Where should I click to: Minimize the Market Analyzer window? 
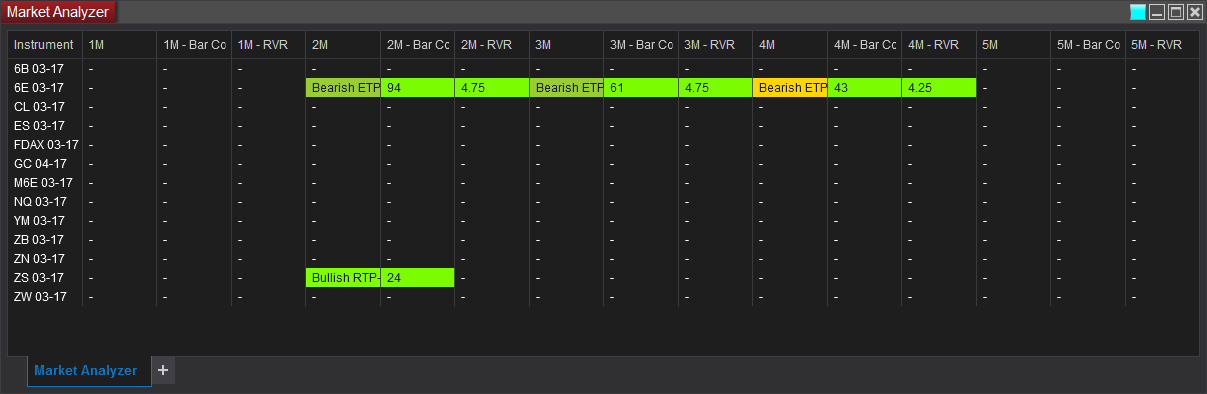pos(1157,12)
